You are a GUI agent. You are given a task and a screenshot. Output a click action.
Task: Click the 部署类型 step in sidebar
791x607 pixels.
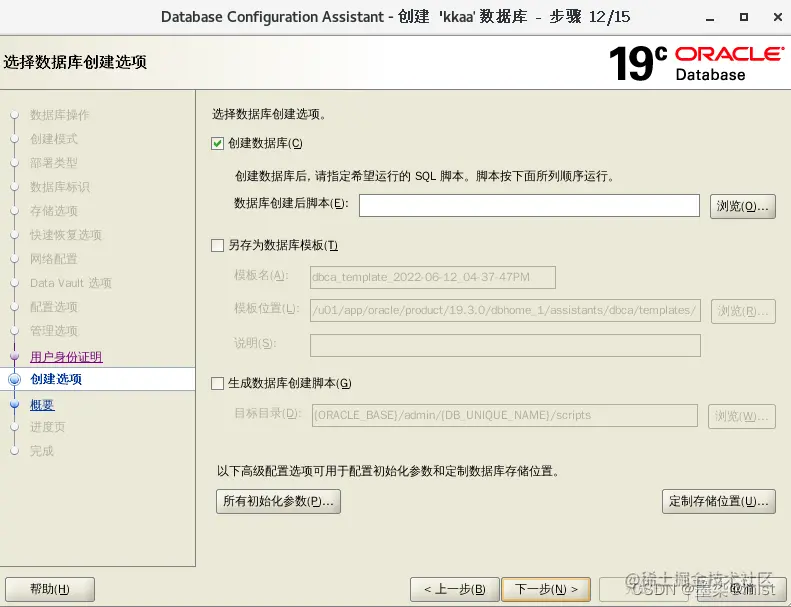tap(54, 163)
